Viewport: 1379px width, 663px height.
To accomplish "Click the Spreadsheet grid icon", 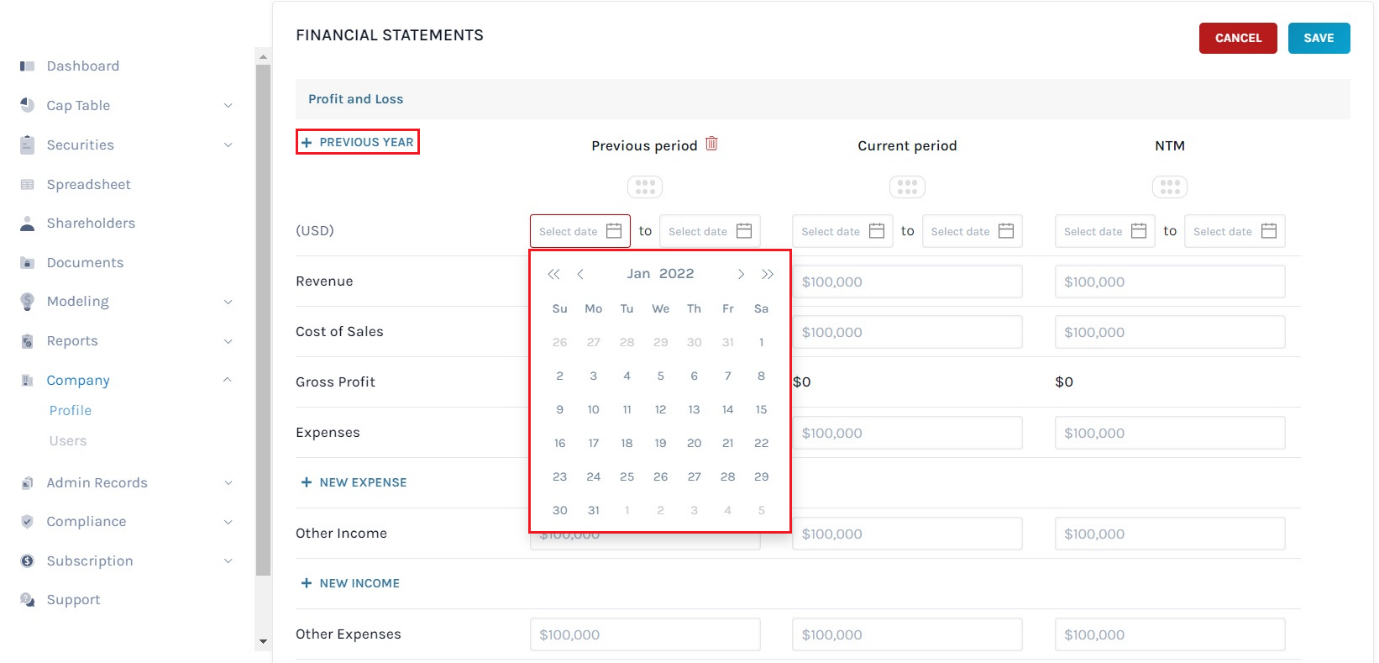I will pos(28,184).
